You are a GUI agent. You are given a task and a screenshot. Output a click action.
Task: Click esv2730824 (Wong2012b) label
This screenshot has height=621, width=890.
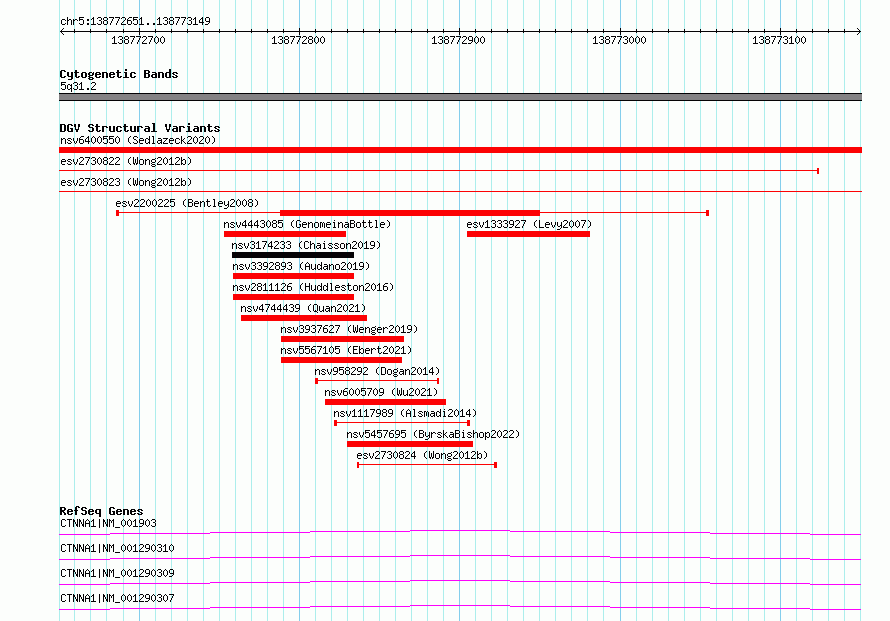pyautogui.click(x=422, y=455)
